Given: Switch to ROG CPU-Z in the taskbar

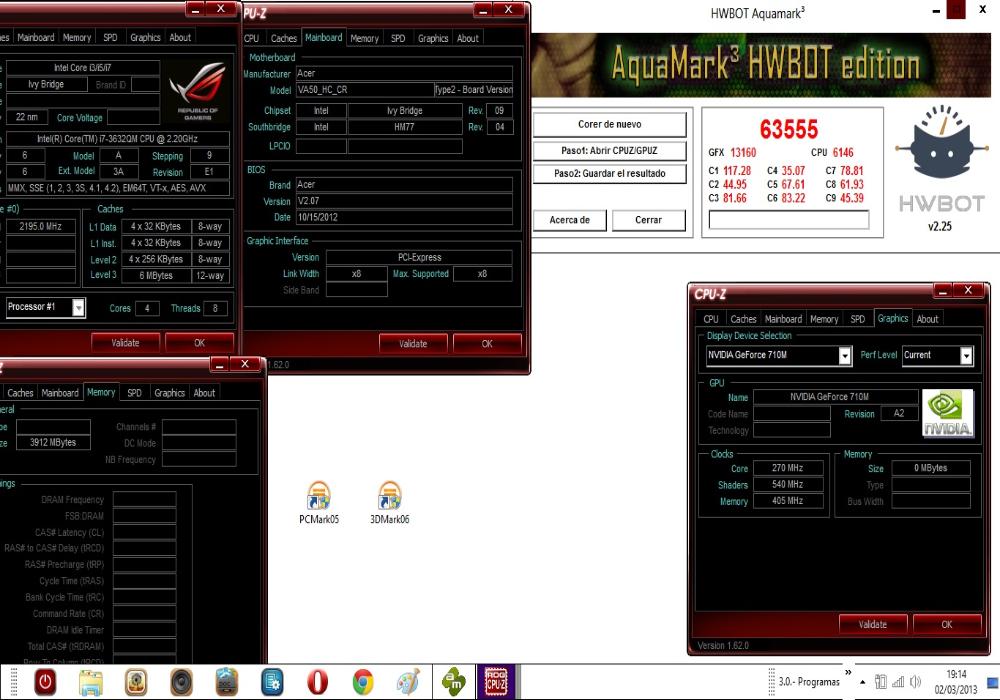Looking at the screenshot, I should pos(496,682).
